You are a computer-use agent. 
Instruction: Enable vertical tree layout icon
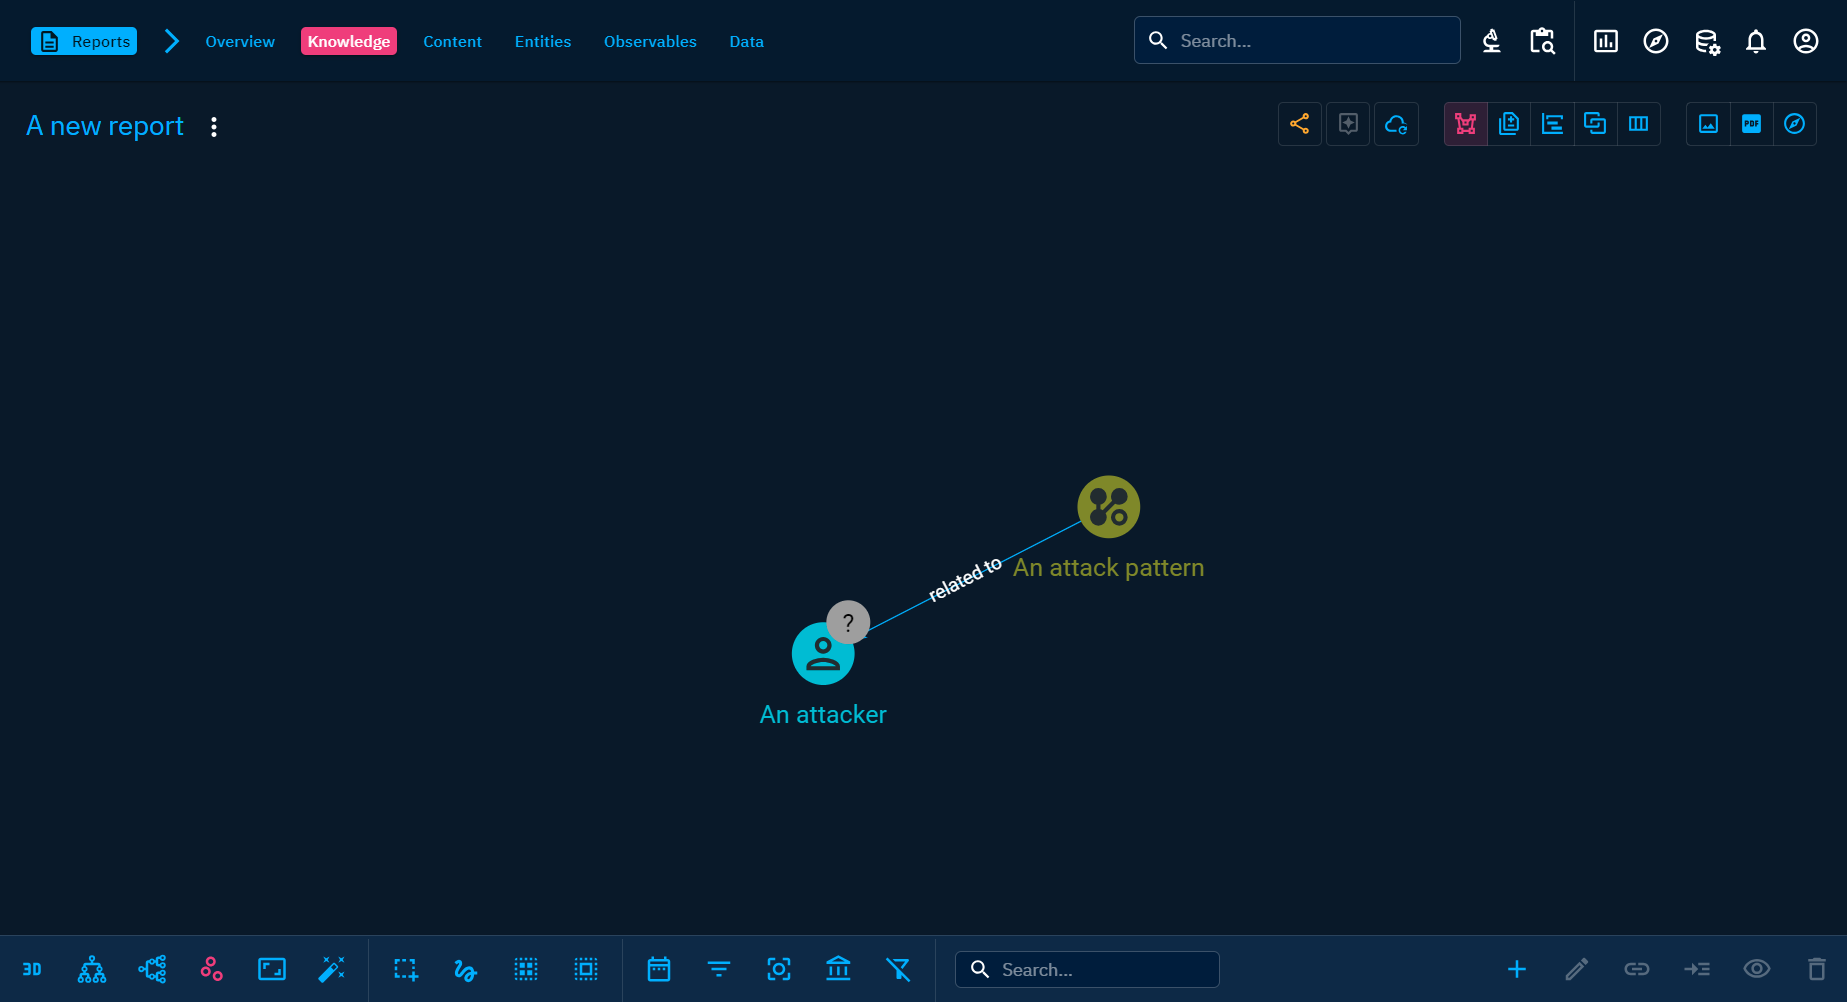[x=92, y=969]
